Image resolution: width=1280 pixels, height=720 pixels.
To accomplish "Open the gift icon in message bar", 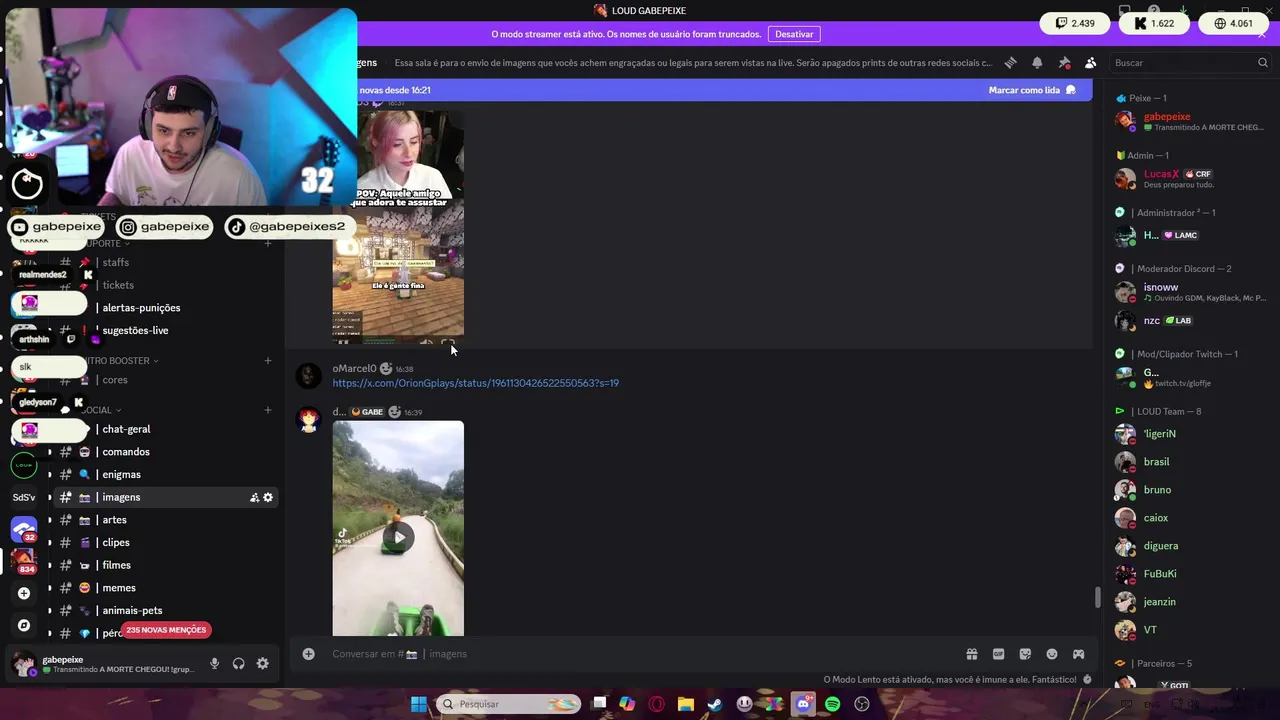I will tap(971, 654).
